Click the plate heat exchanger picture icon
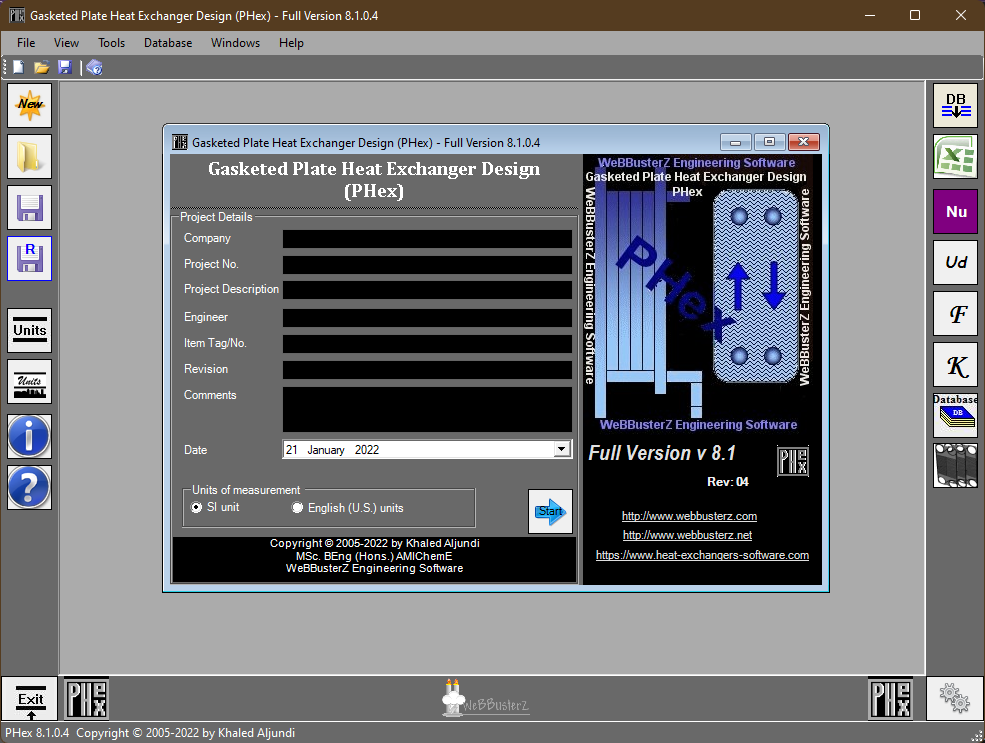This screenshot has width=985, height=743. [x=955, y=466]
